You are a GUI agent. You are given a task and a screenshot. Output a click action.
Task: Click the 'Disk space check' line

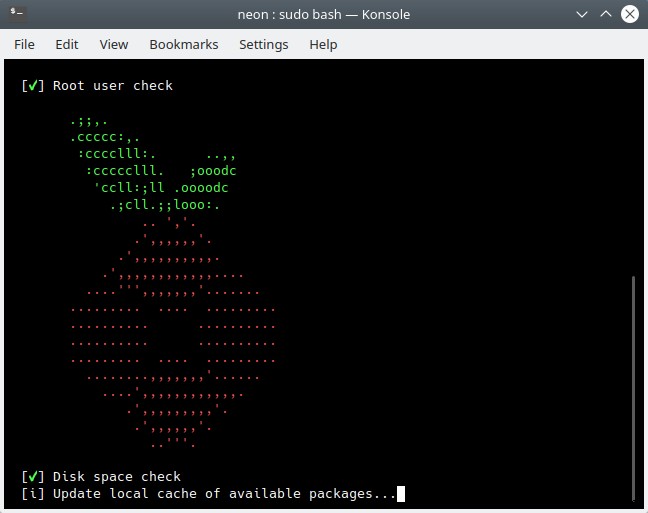click(x=101, y=477)
